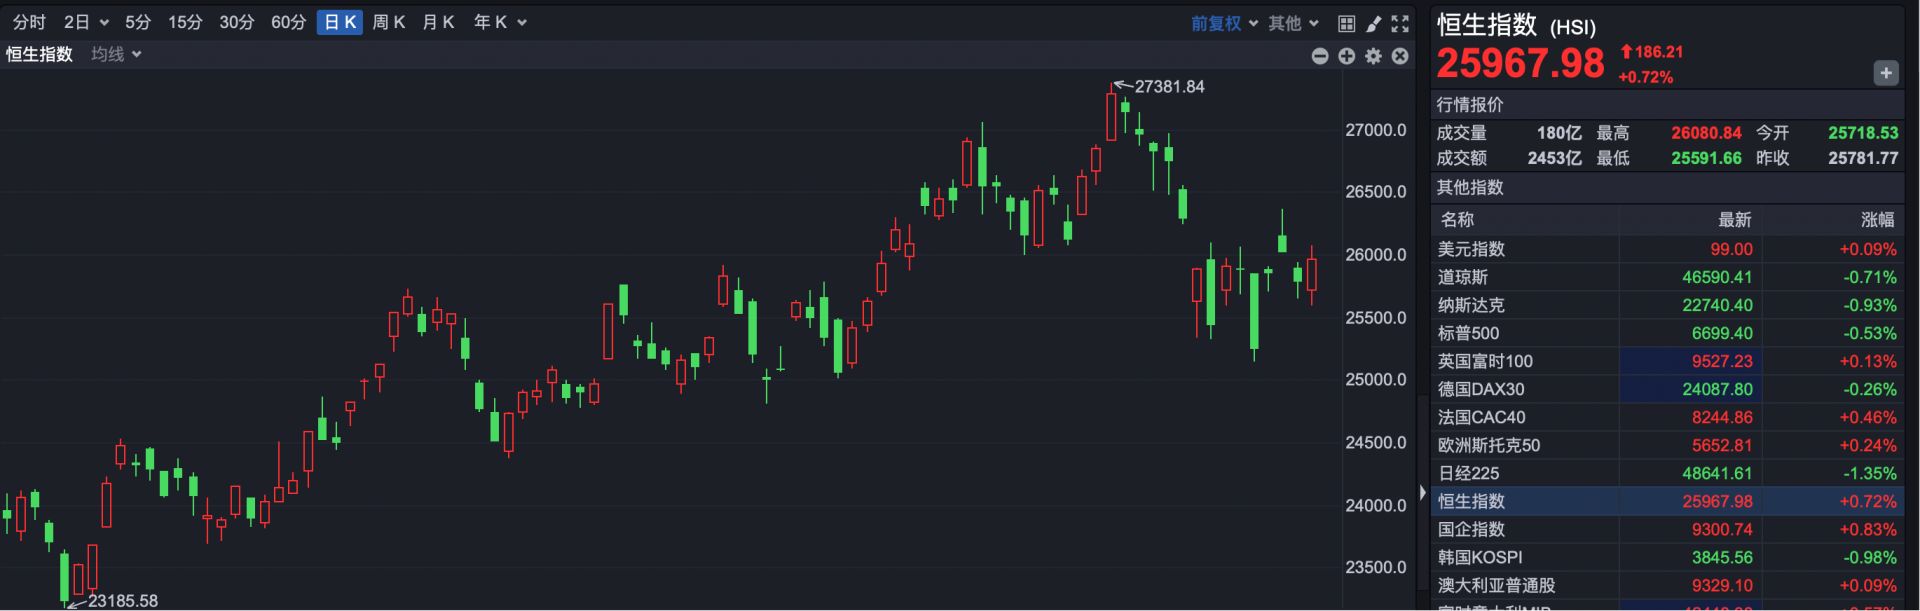Switch to 周K weekly chart tab
1920x611 pixels.
pyautogui.click(x=388, y=22)
